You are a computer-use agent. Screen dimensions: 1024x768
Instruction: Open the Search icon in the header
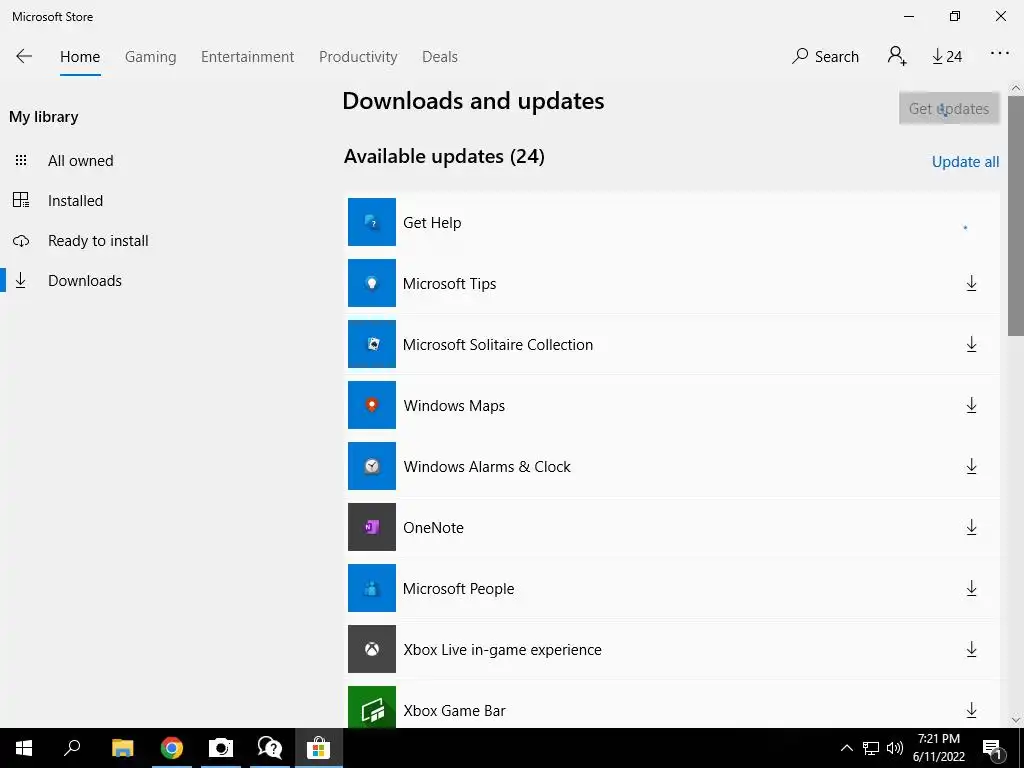point(825,57)
